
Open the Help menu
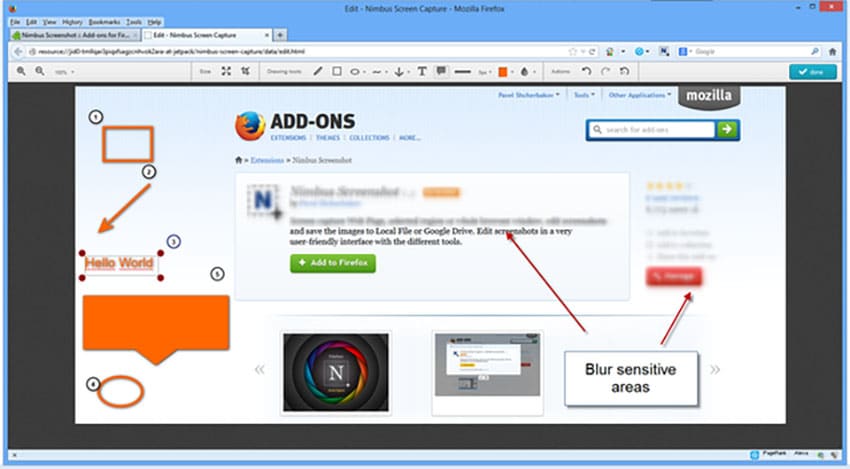coord(154,22)
